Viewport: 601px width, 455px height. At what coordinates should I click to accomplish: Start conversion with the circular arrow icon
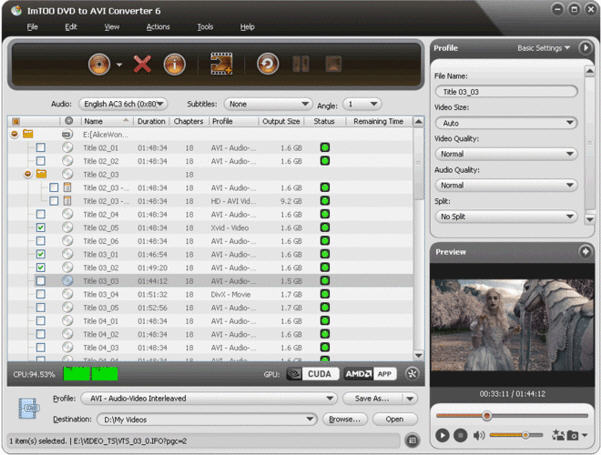point(267,65)
